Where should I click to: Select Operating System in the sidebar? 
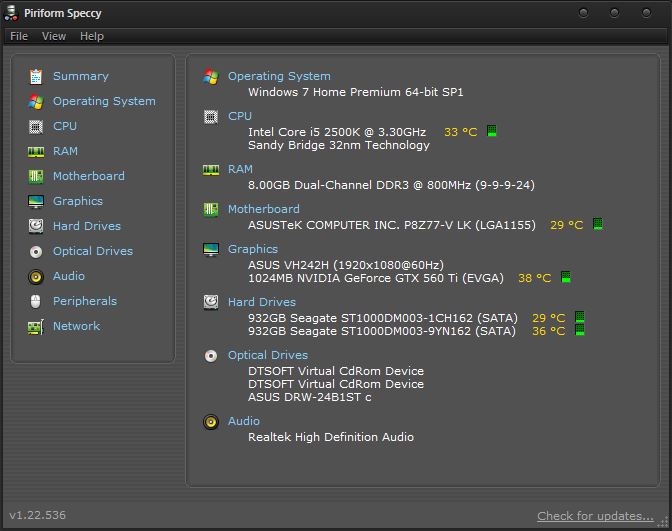tap(104, 101)
